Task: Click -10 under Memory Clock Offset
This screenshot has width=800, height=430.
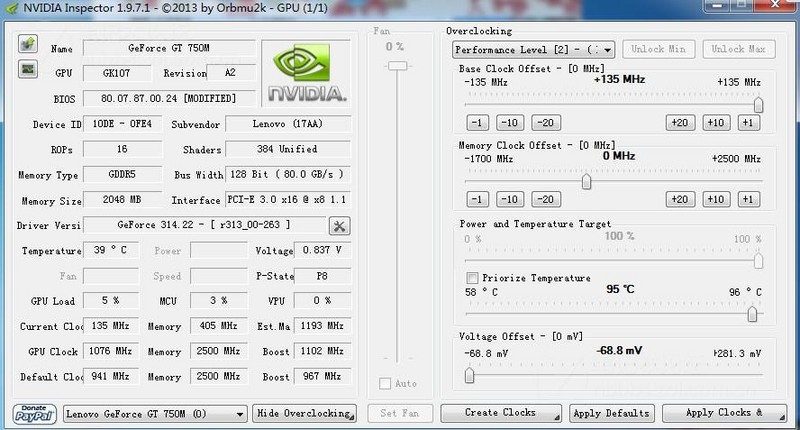Action: [x=510, y=199]
